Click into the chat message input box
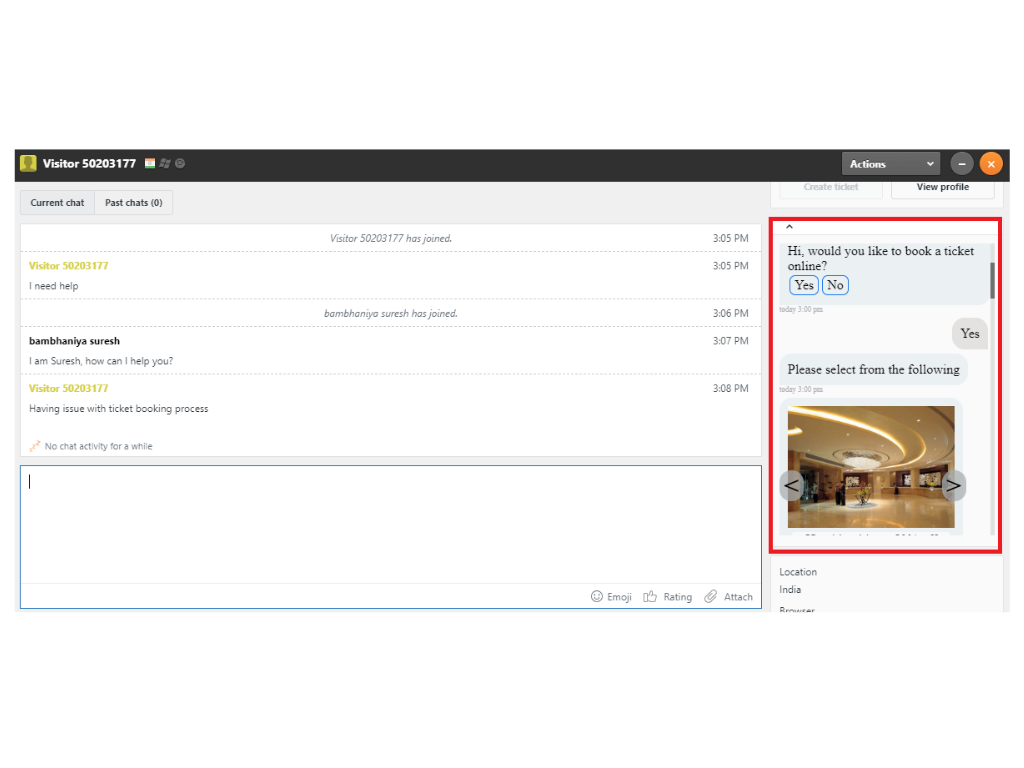This screenshot has width=1024, height=768. point(391,524)
